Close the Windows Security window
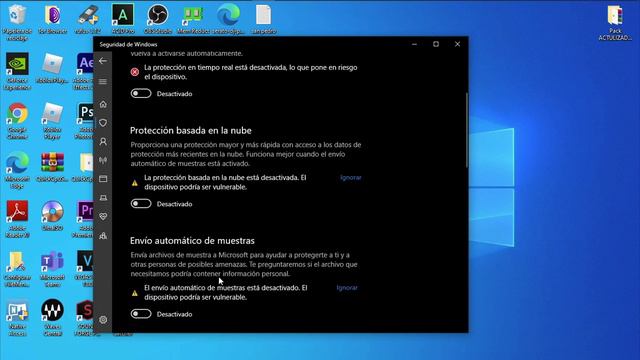Screen dimensions: 640x360 tap(458, 44)
